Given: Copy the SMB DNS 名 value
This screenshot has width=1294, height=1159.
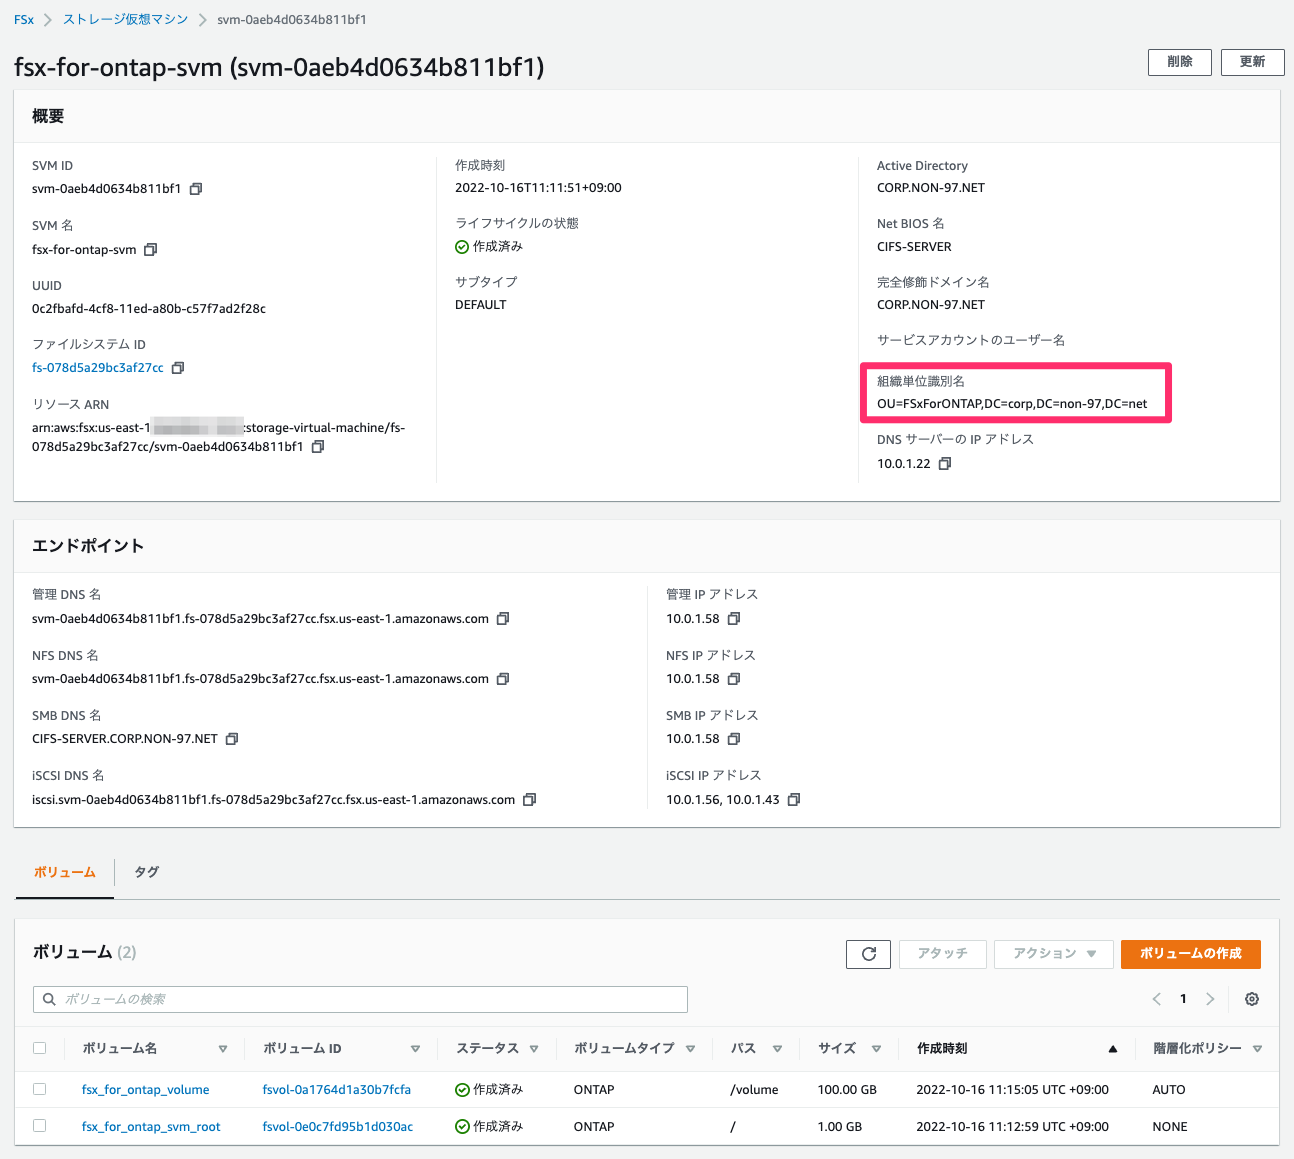Looking at the screenshot, I should point(231,738).
